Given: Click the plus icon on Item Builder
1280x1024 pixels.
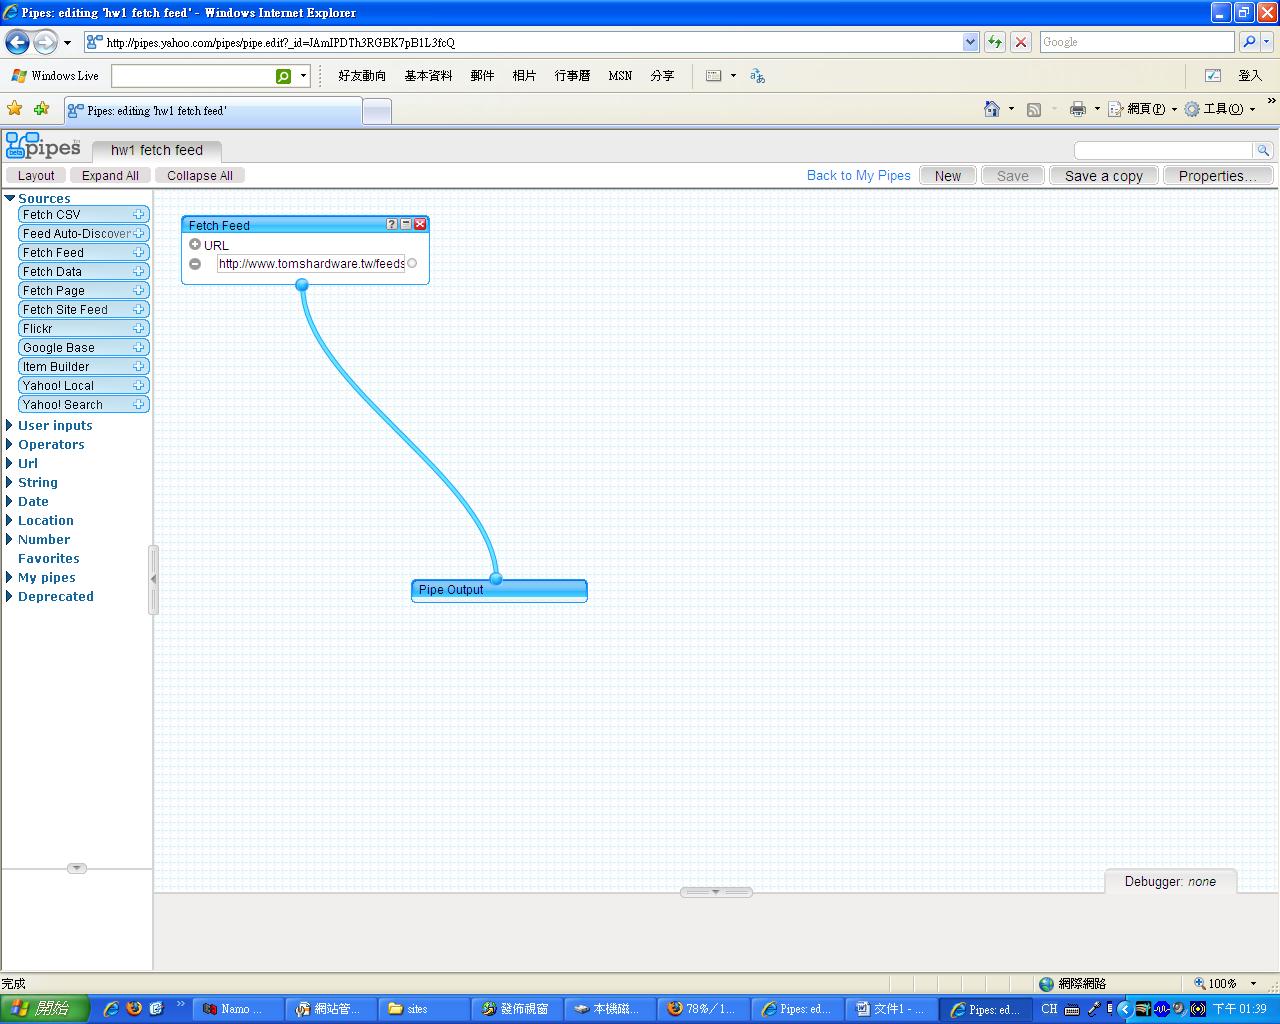Looking at the screenshot, I should point(139,366).
